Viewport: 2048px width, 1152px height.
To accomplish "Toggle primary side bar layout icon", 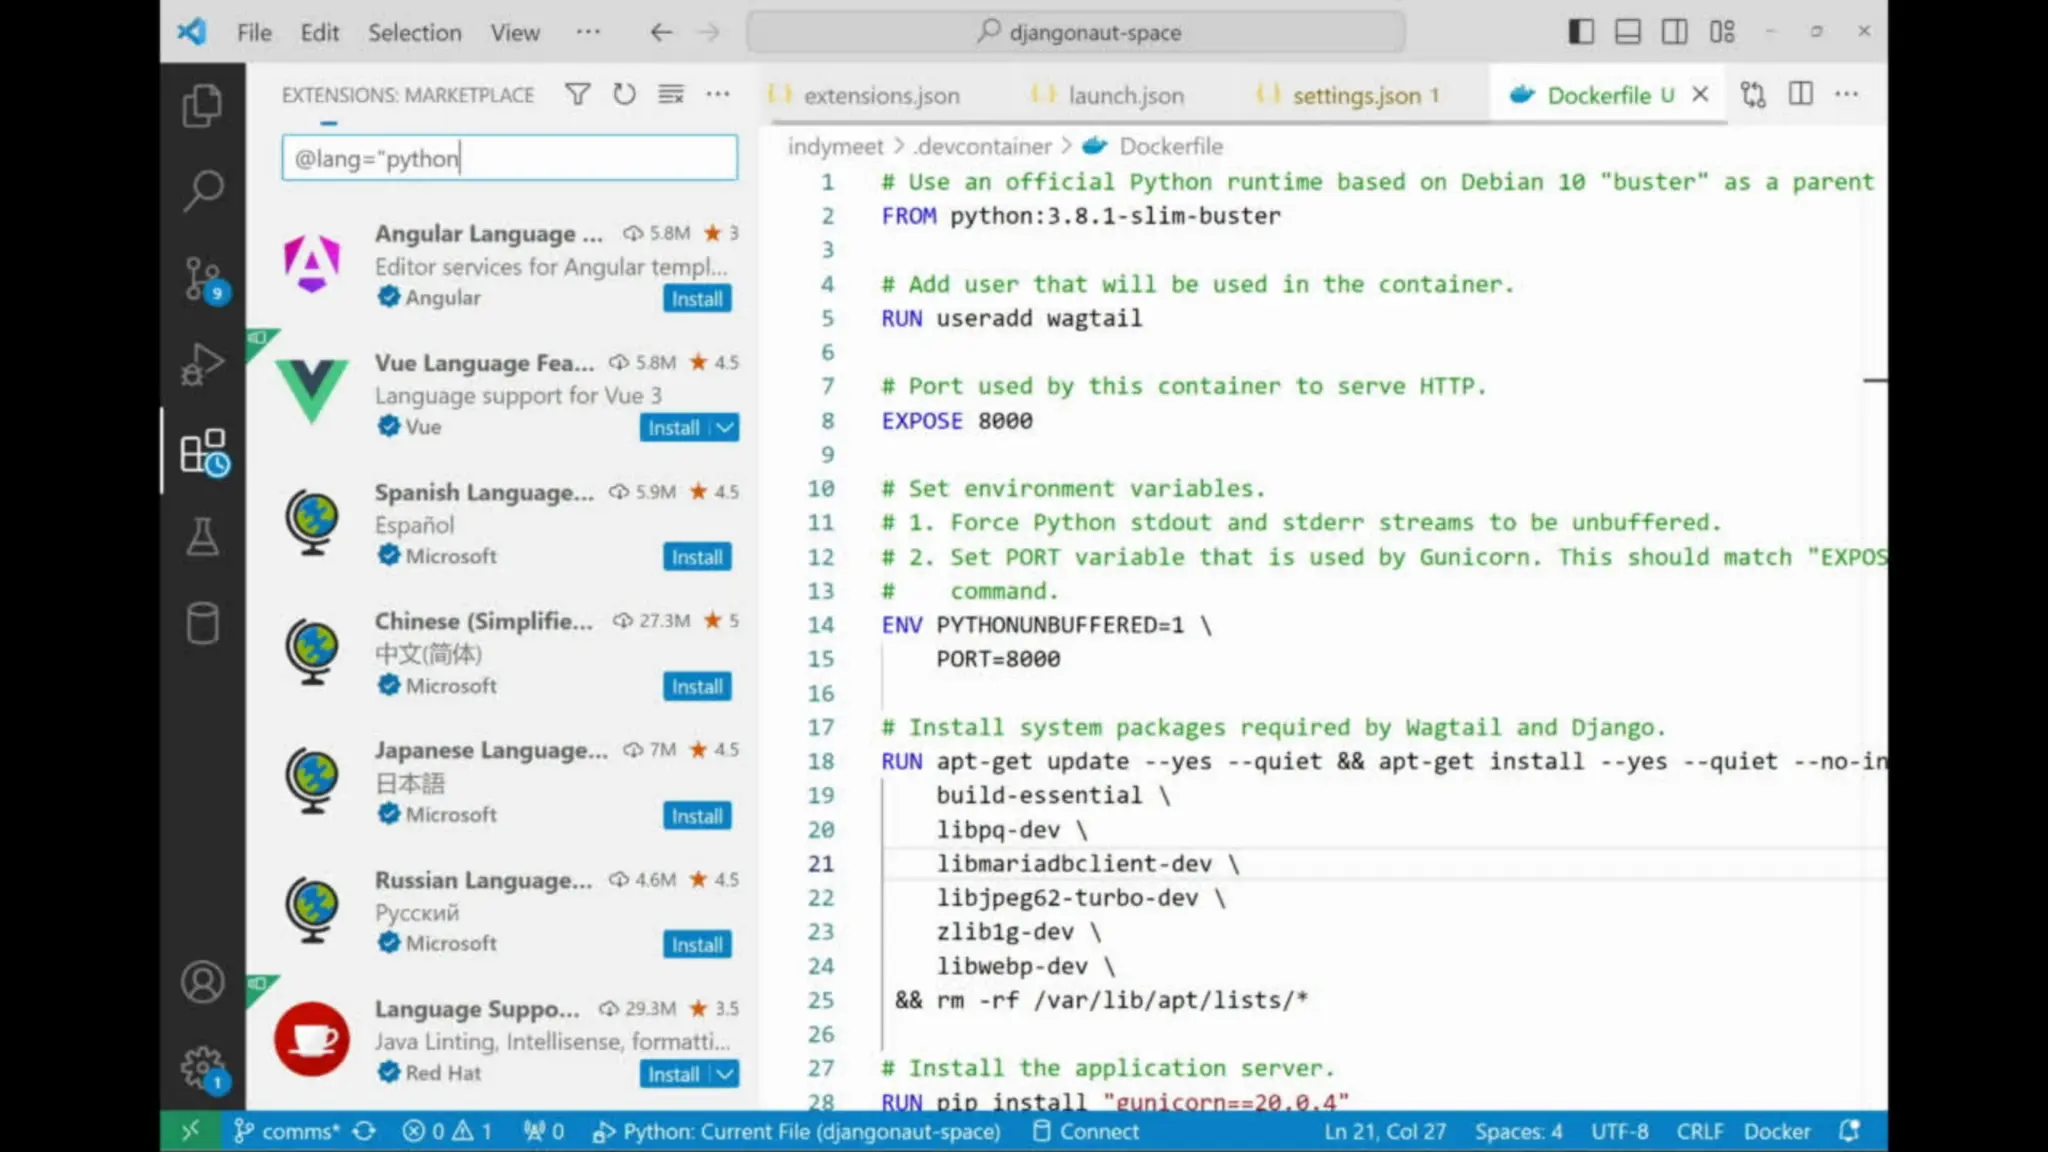I will (x=1581, y=32).
